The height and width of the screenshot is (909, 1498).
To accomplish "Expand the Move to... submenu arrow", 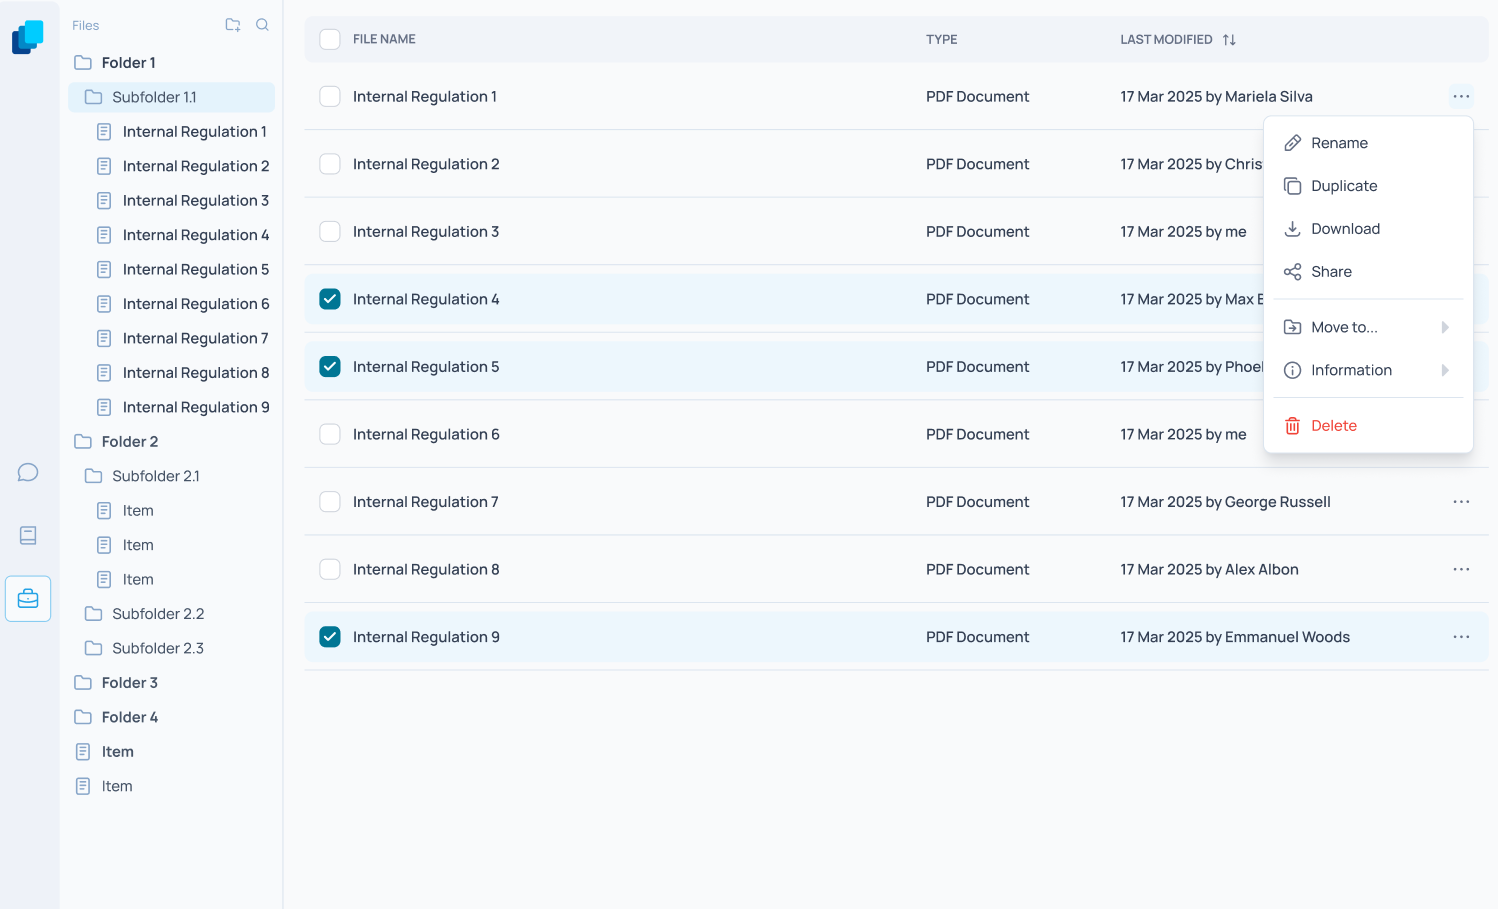I will click(1445, 327).
